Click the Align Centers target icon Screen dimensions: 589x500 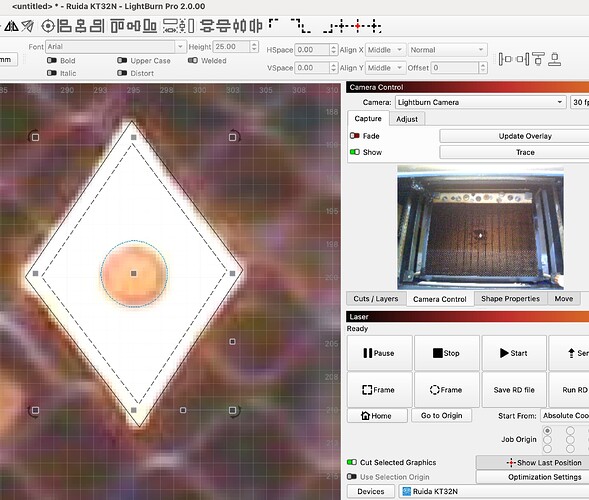coord(48,26)
